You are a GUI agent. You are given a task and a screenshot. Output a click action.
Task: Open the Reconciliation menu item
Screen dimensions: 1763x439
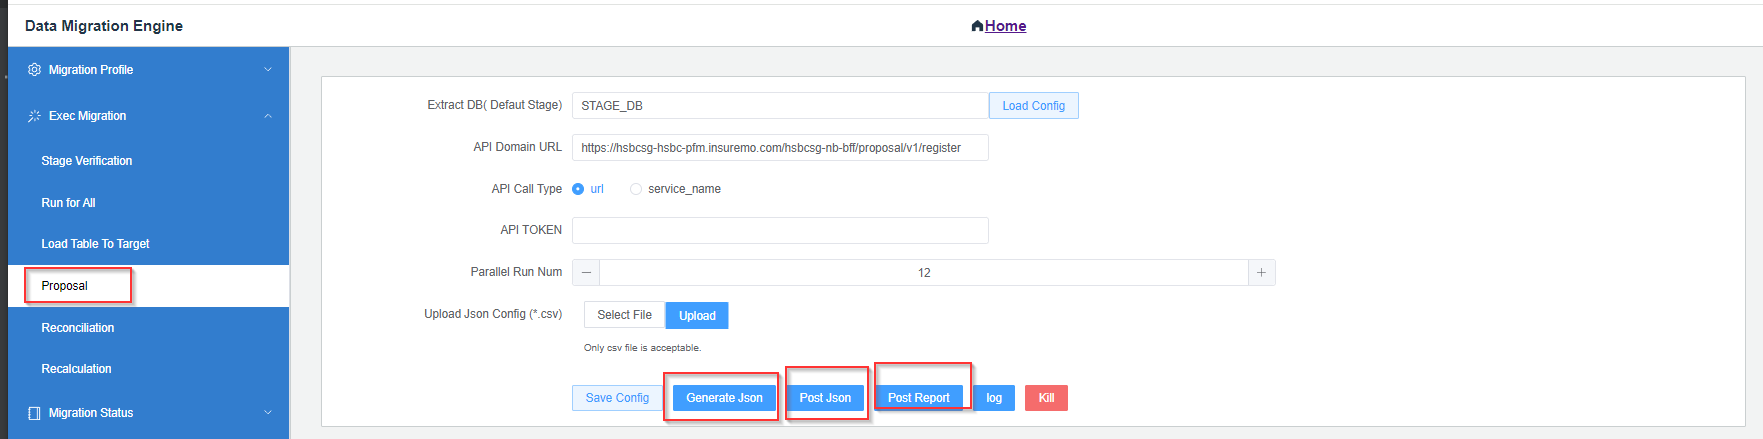point(78,328)
